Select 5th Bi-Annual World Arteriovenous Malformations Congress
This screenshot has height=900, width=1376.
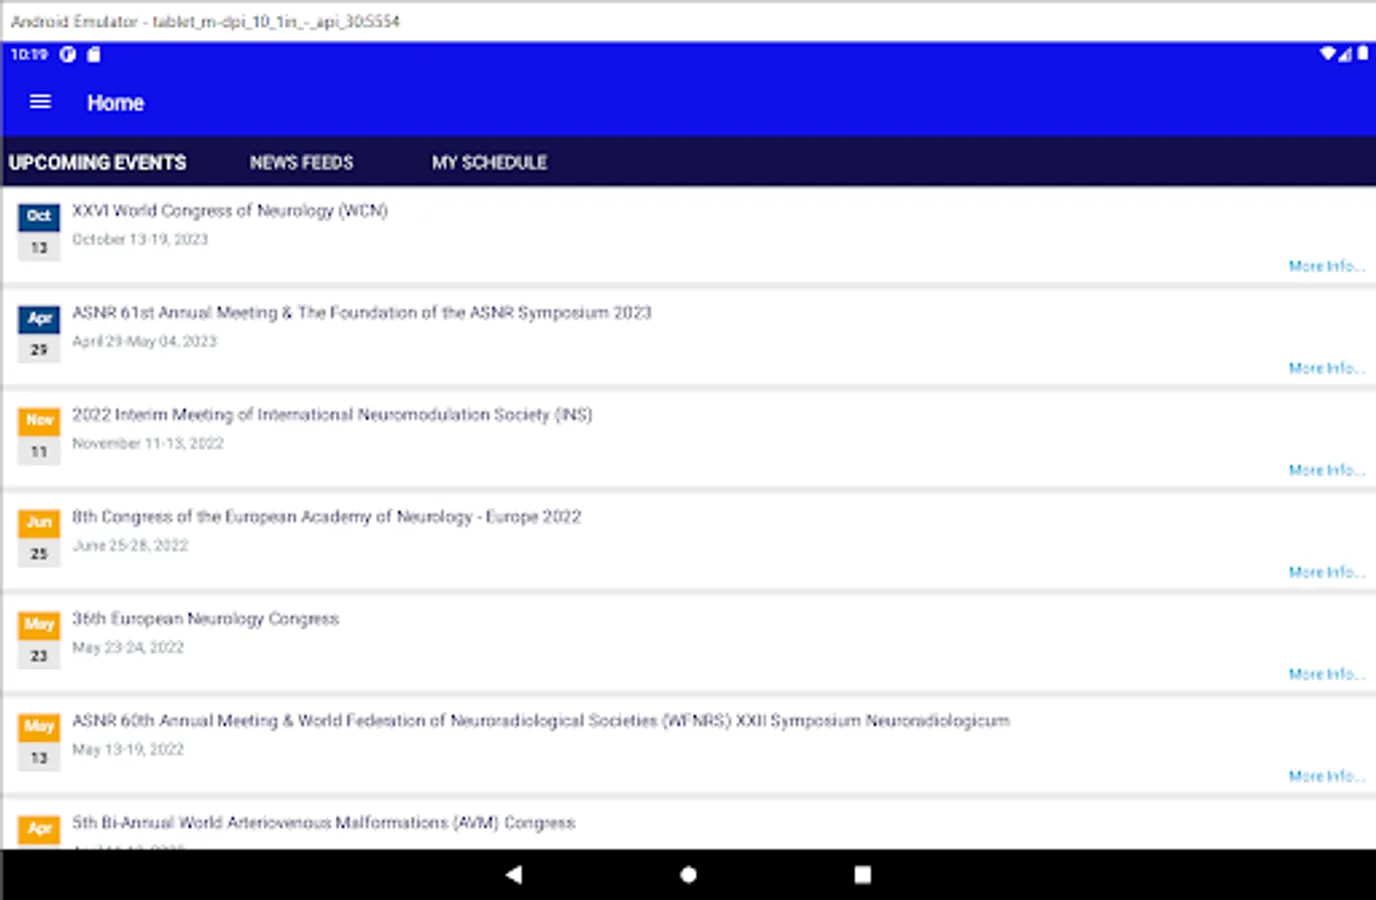coord(323,823)
